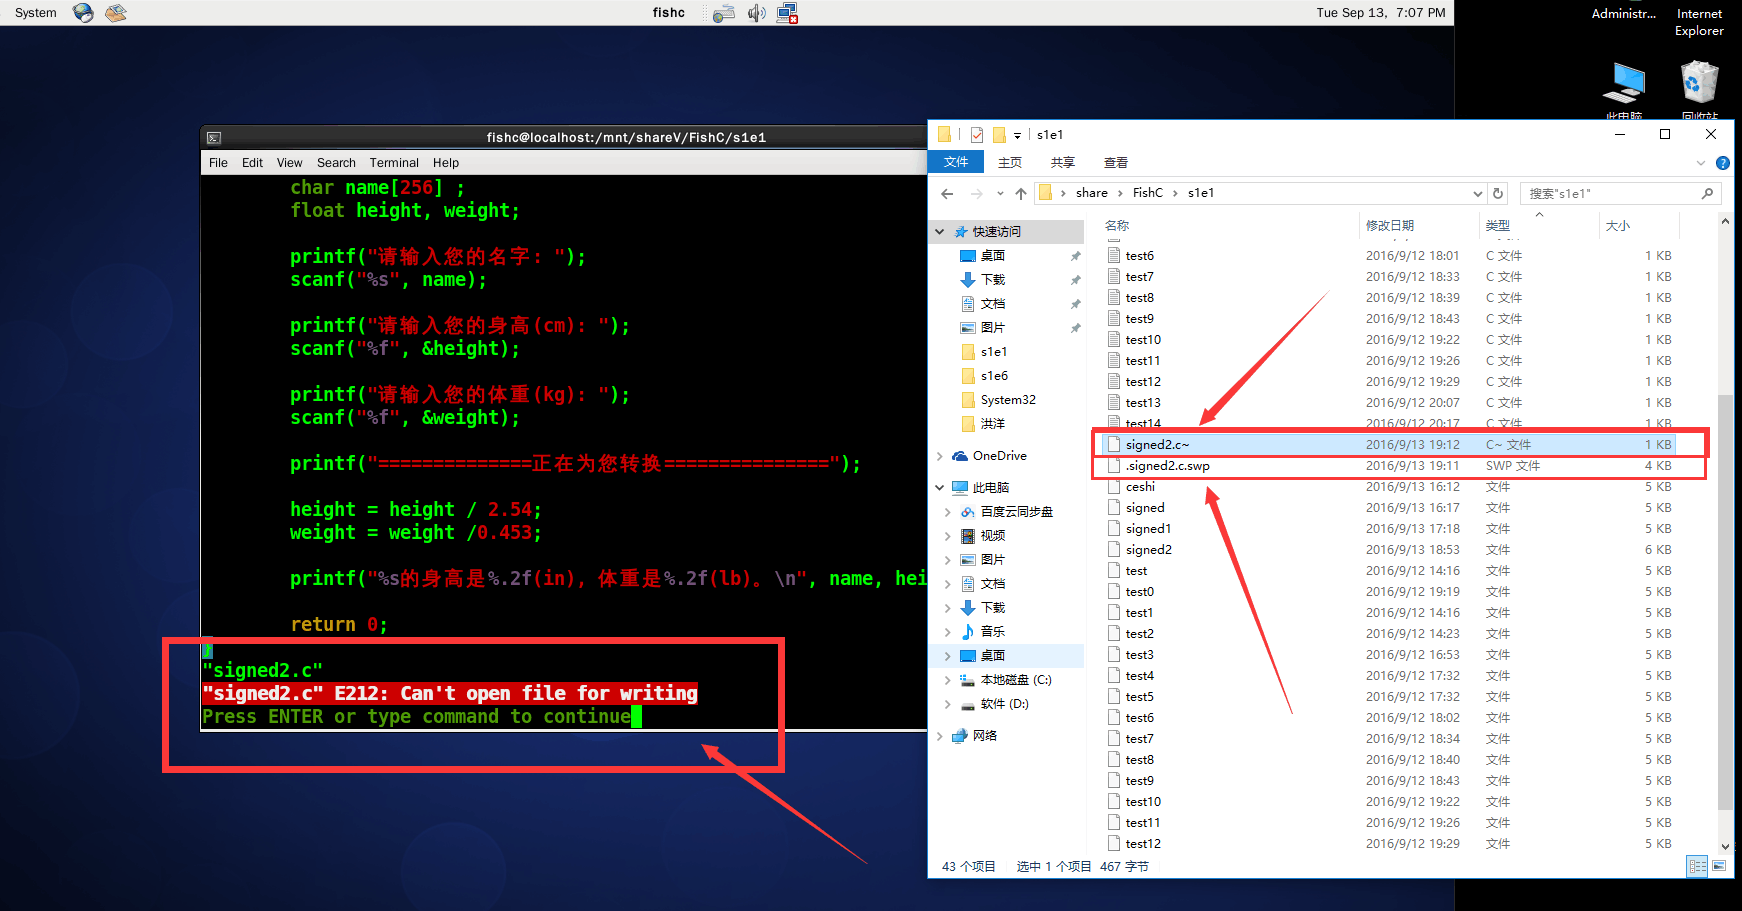Expand the OneDrive tree node
This screenshot has height=911, width=1742.
(x=940, y=456)
